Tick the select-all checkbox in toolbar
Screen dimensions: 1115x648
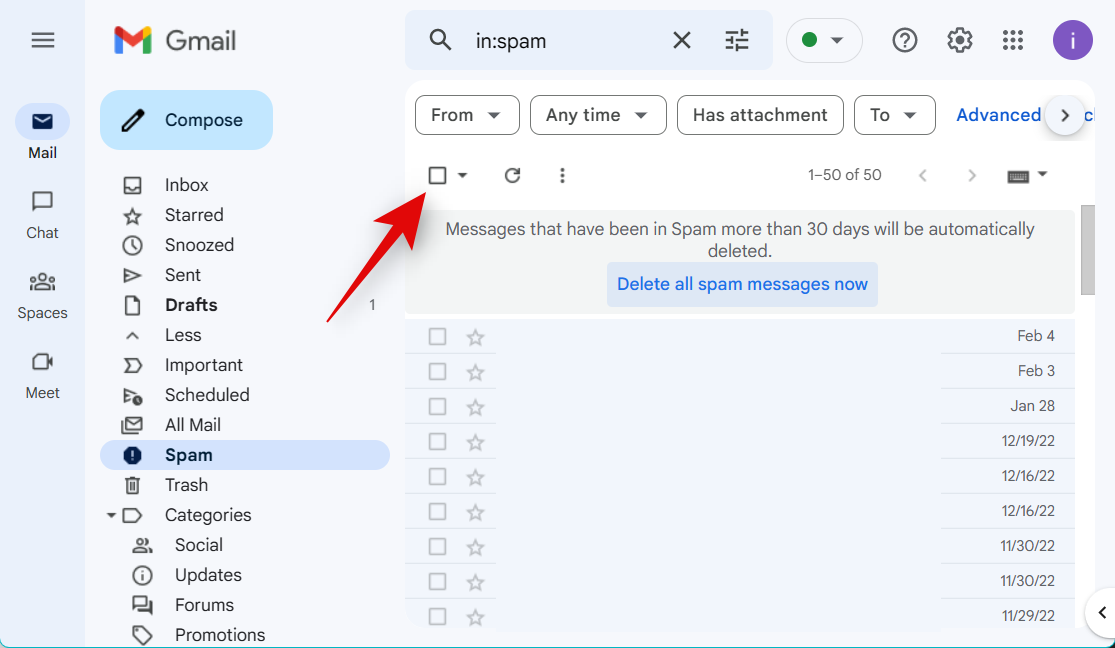[x=437, y=175]
